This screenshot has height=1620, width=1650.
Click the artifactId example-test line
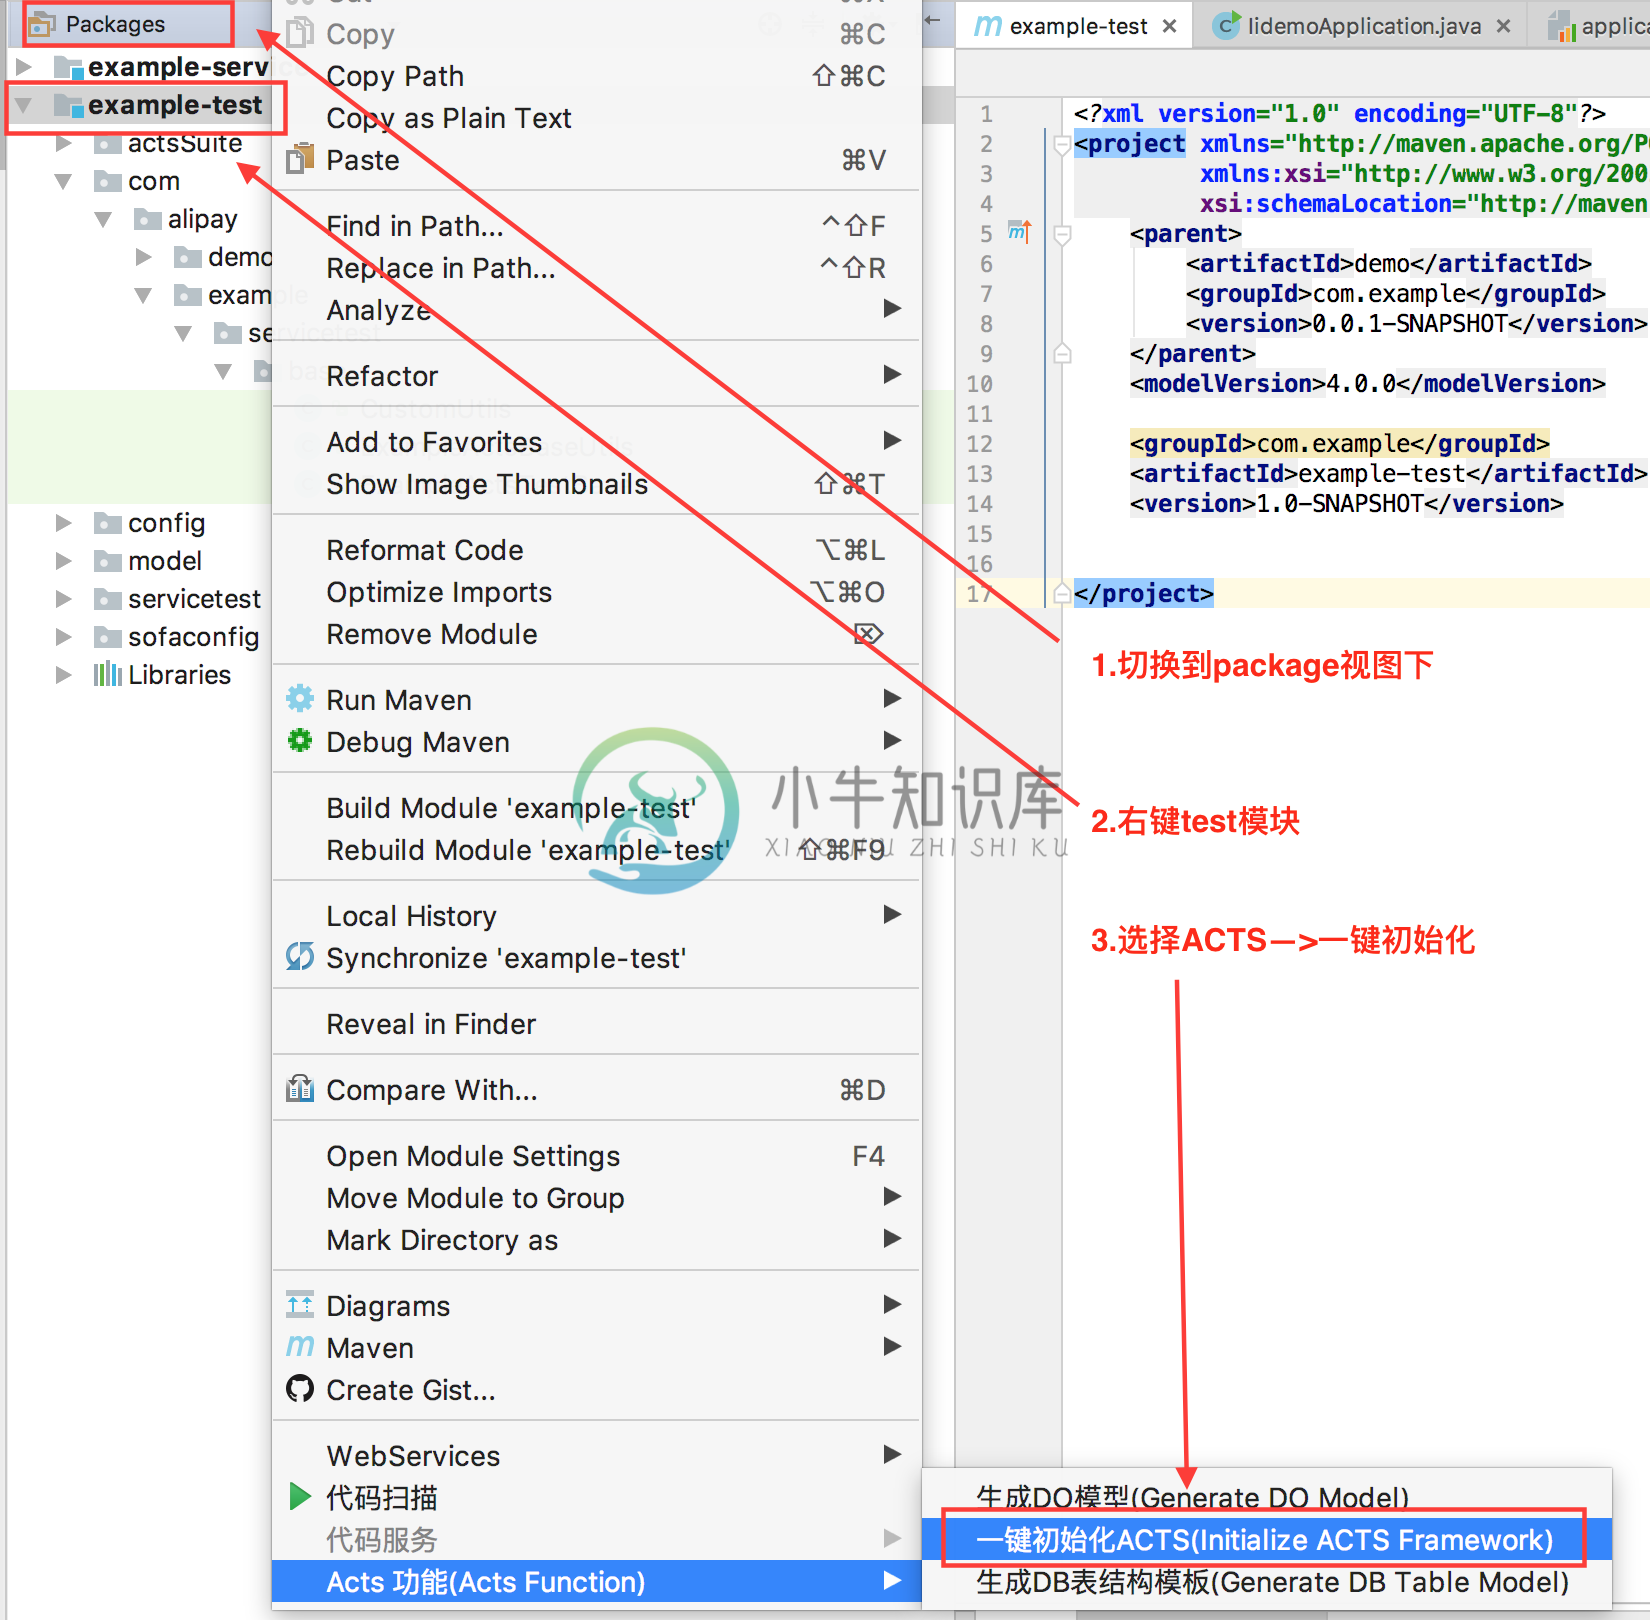coord(1389,473)
